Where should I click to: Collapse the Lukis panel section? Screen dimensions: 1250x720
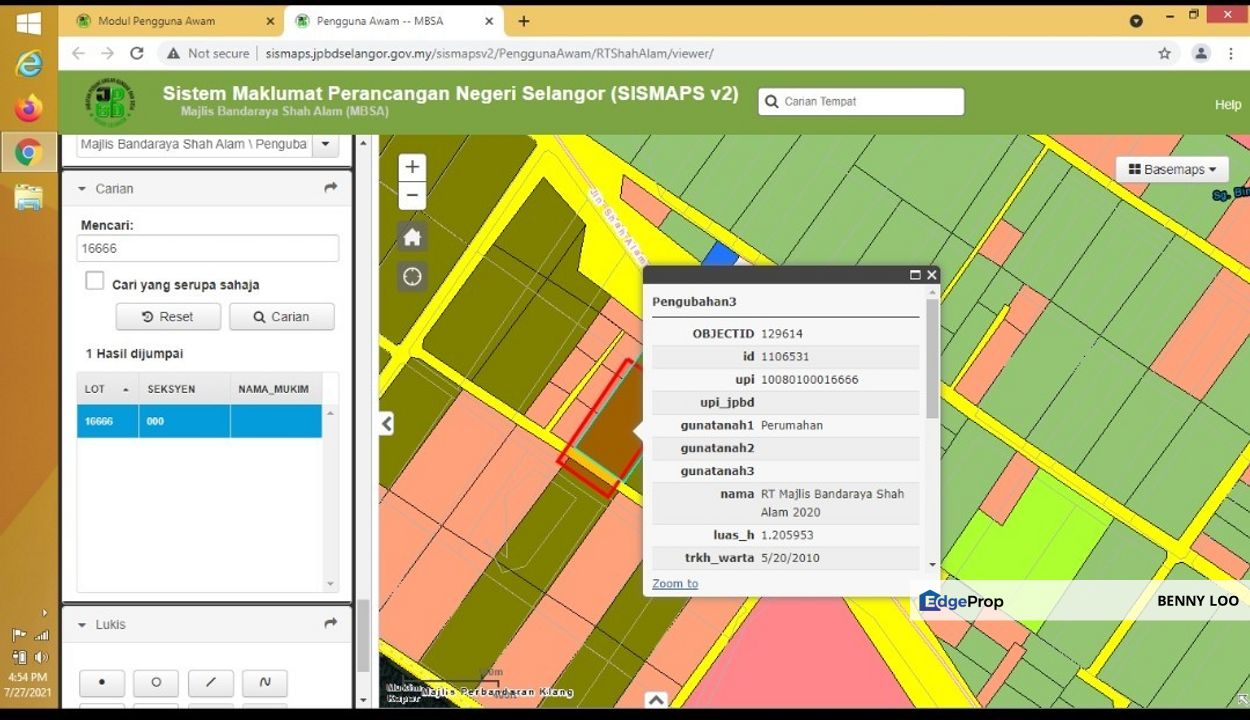(82, 625)
